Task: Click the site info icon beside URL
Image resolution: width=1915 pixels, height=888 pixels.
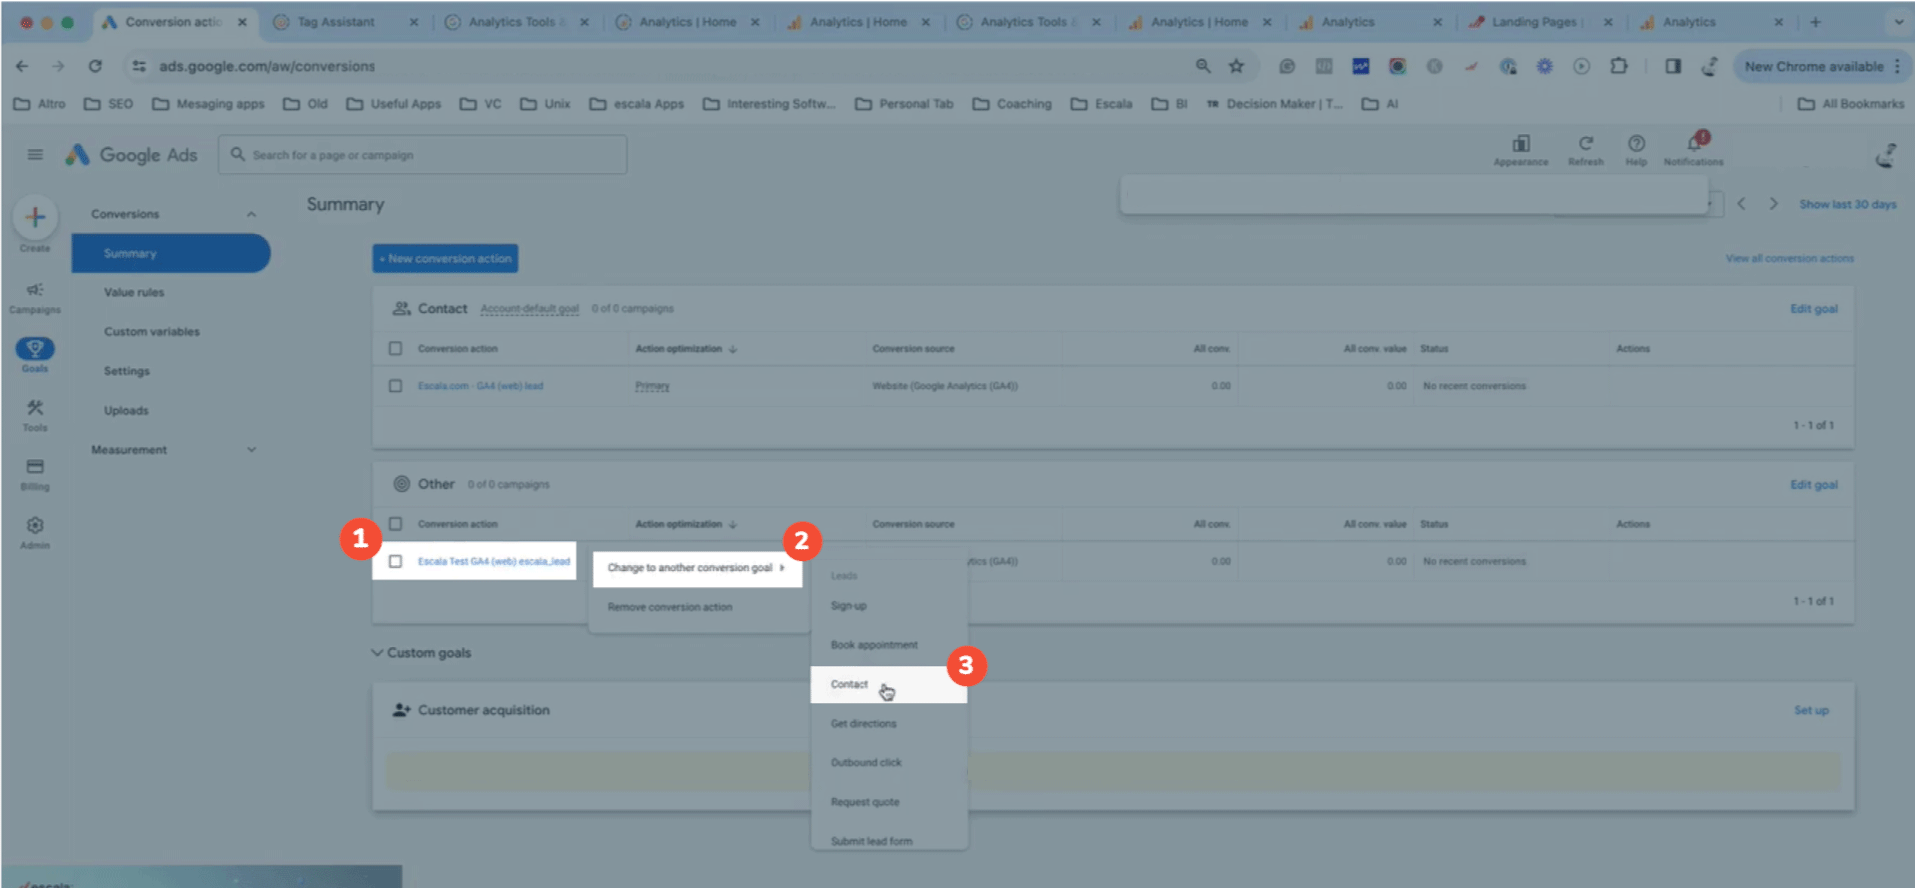Action: (x=139, y=66)
